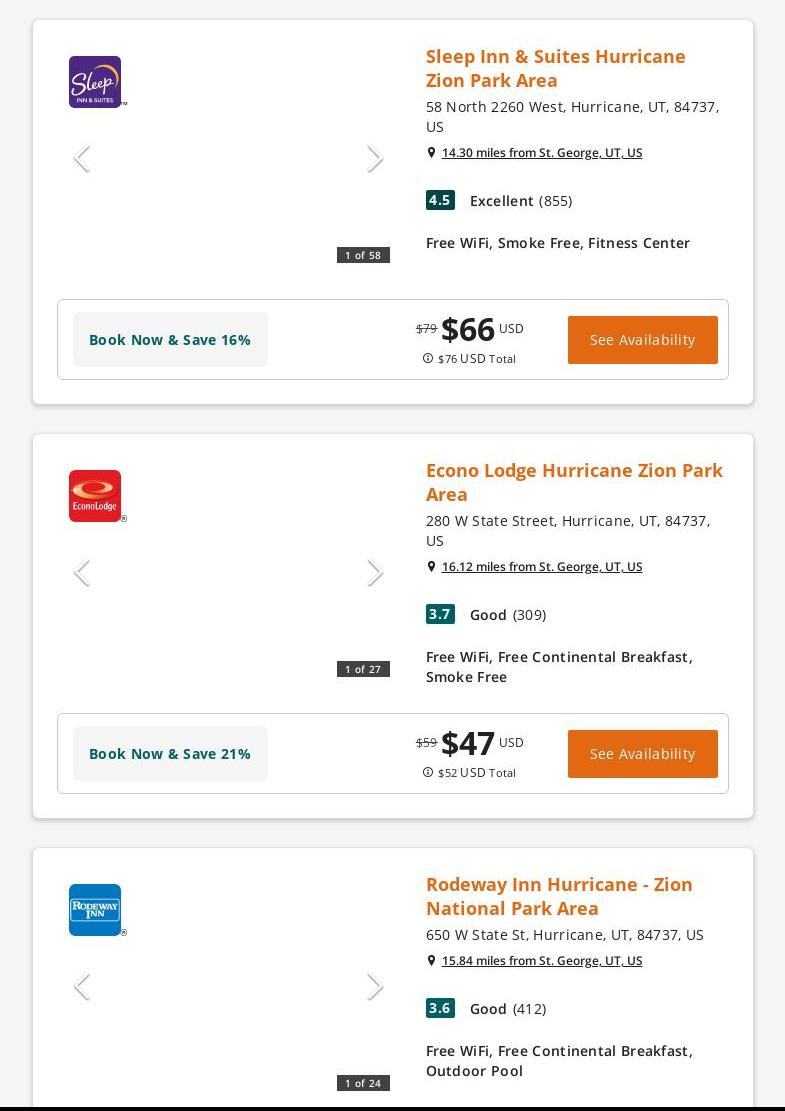
Task: Click the Econo Lodge brand logo
Action: coord(95,496)
